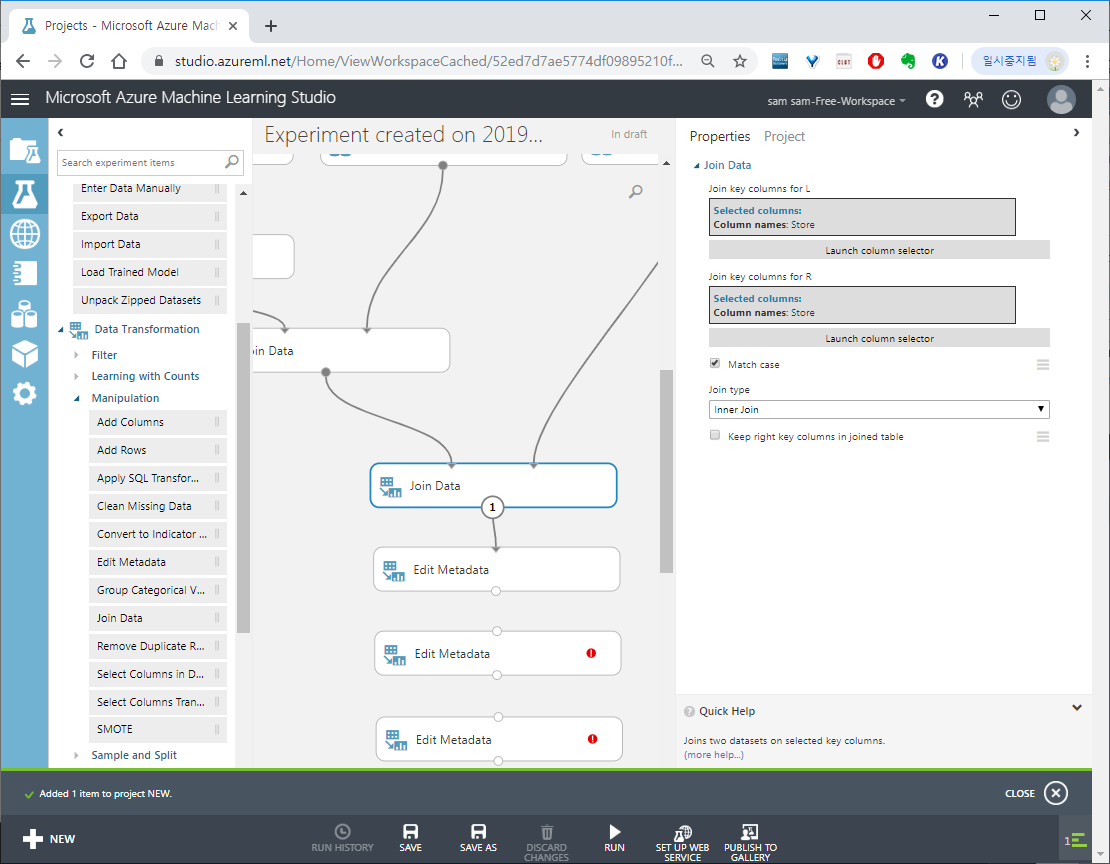Close the notification message bar
Viewport: 1110px width, 864px height.
tap(1055, 793)
